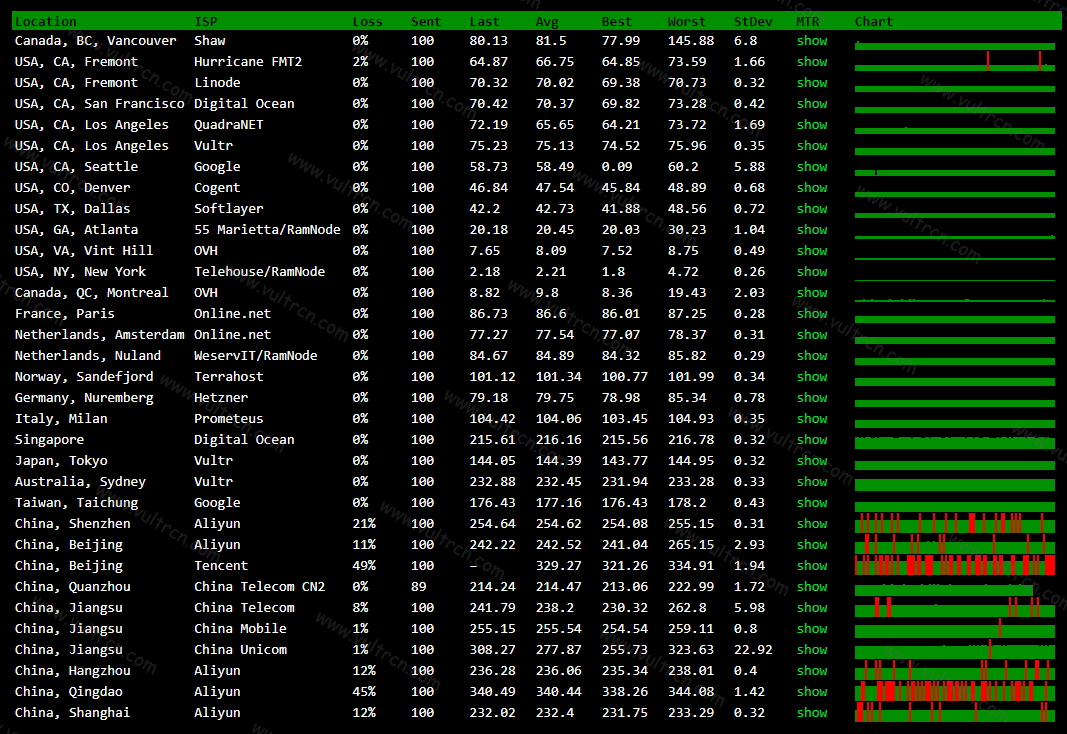The height and width of the screenshot is (734, 1067).
Task: Click show link in China, Qingdao row
Action: [x=812, y=692]
